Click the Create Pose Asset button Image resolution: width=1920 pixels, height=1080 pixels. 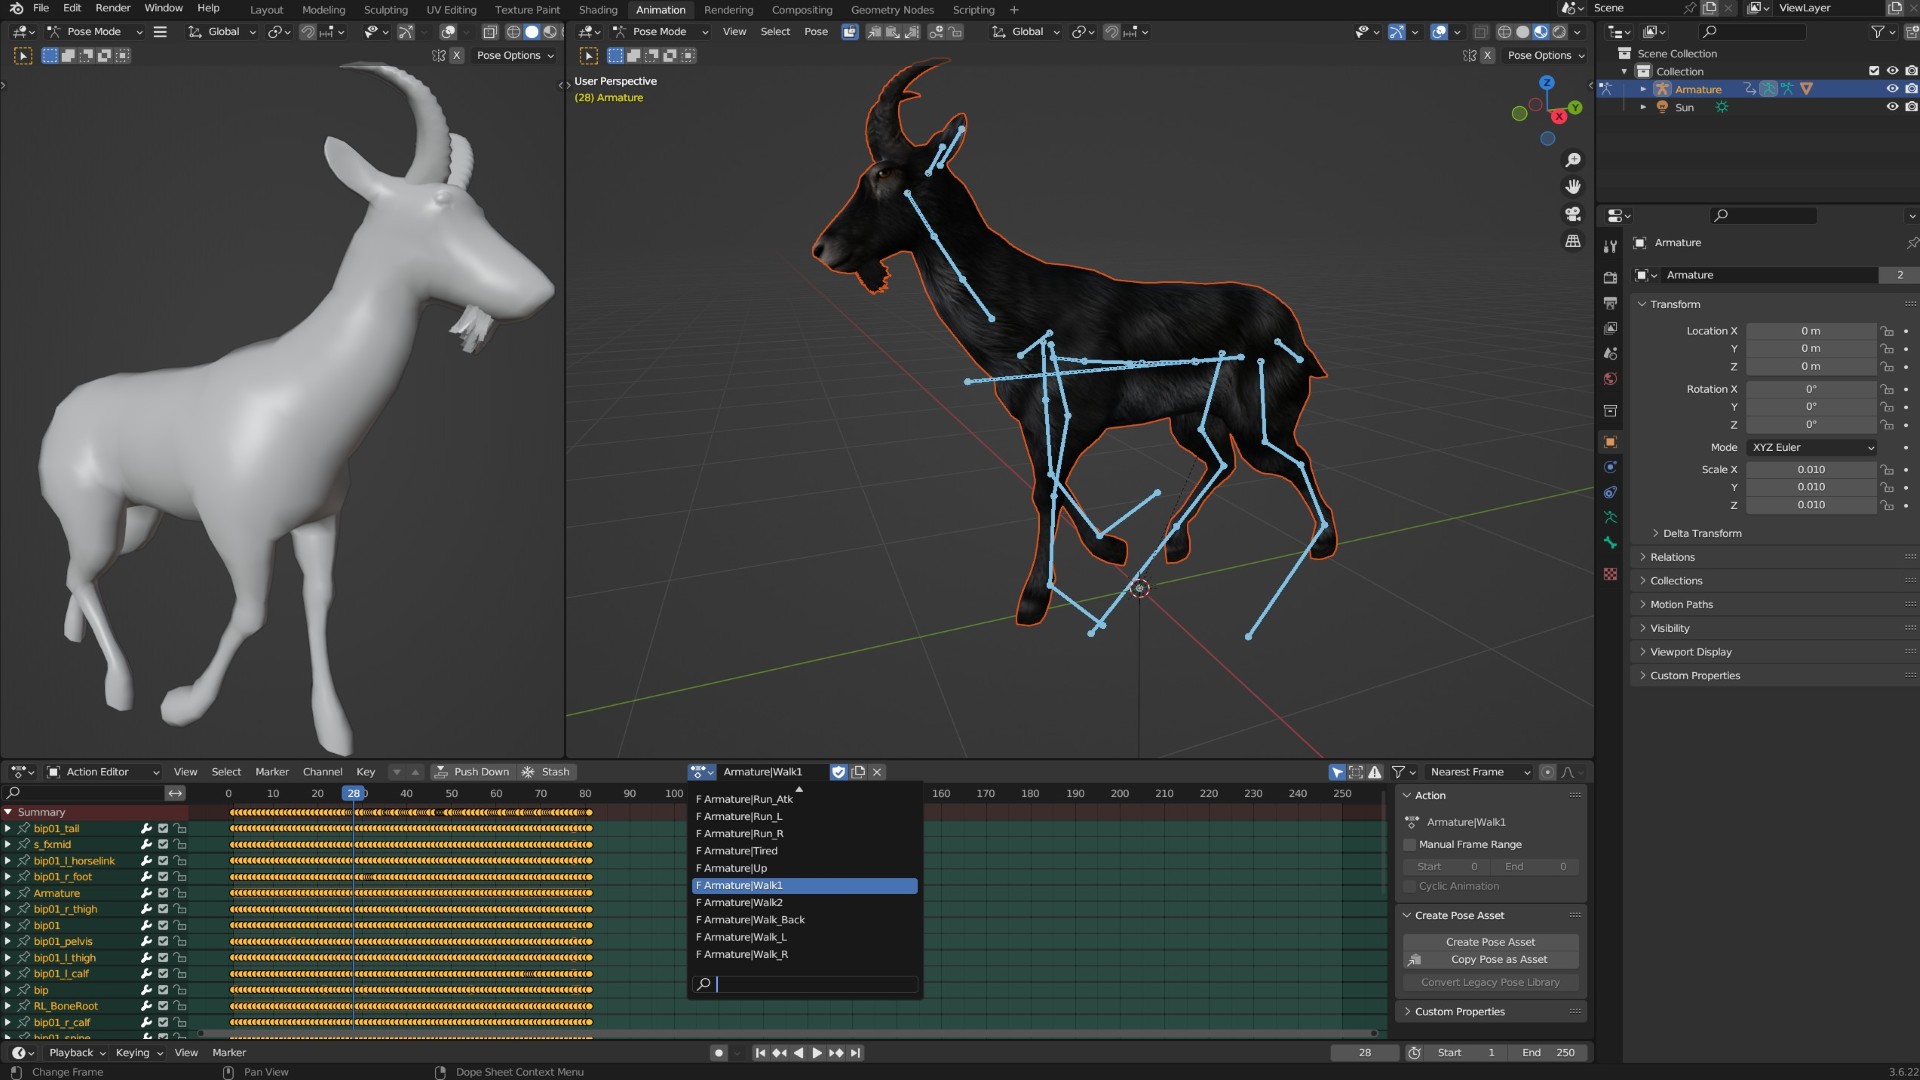pos(1490,942)
